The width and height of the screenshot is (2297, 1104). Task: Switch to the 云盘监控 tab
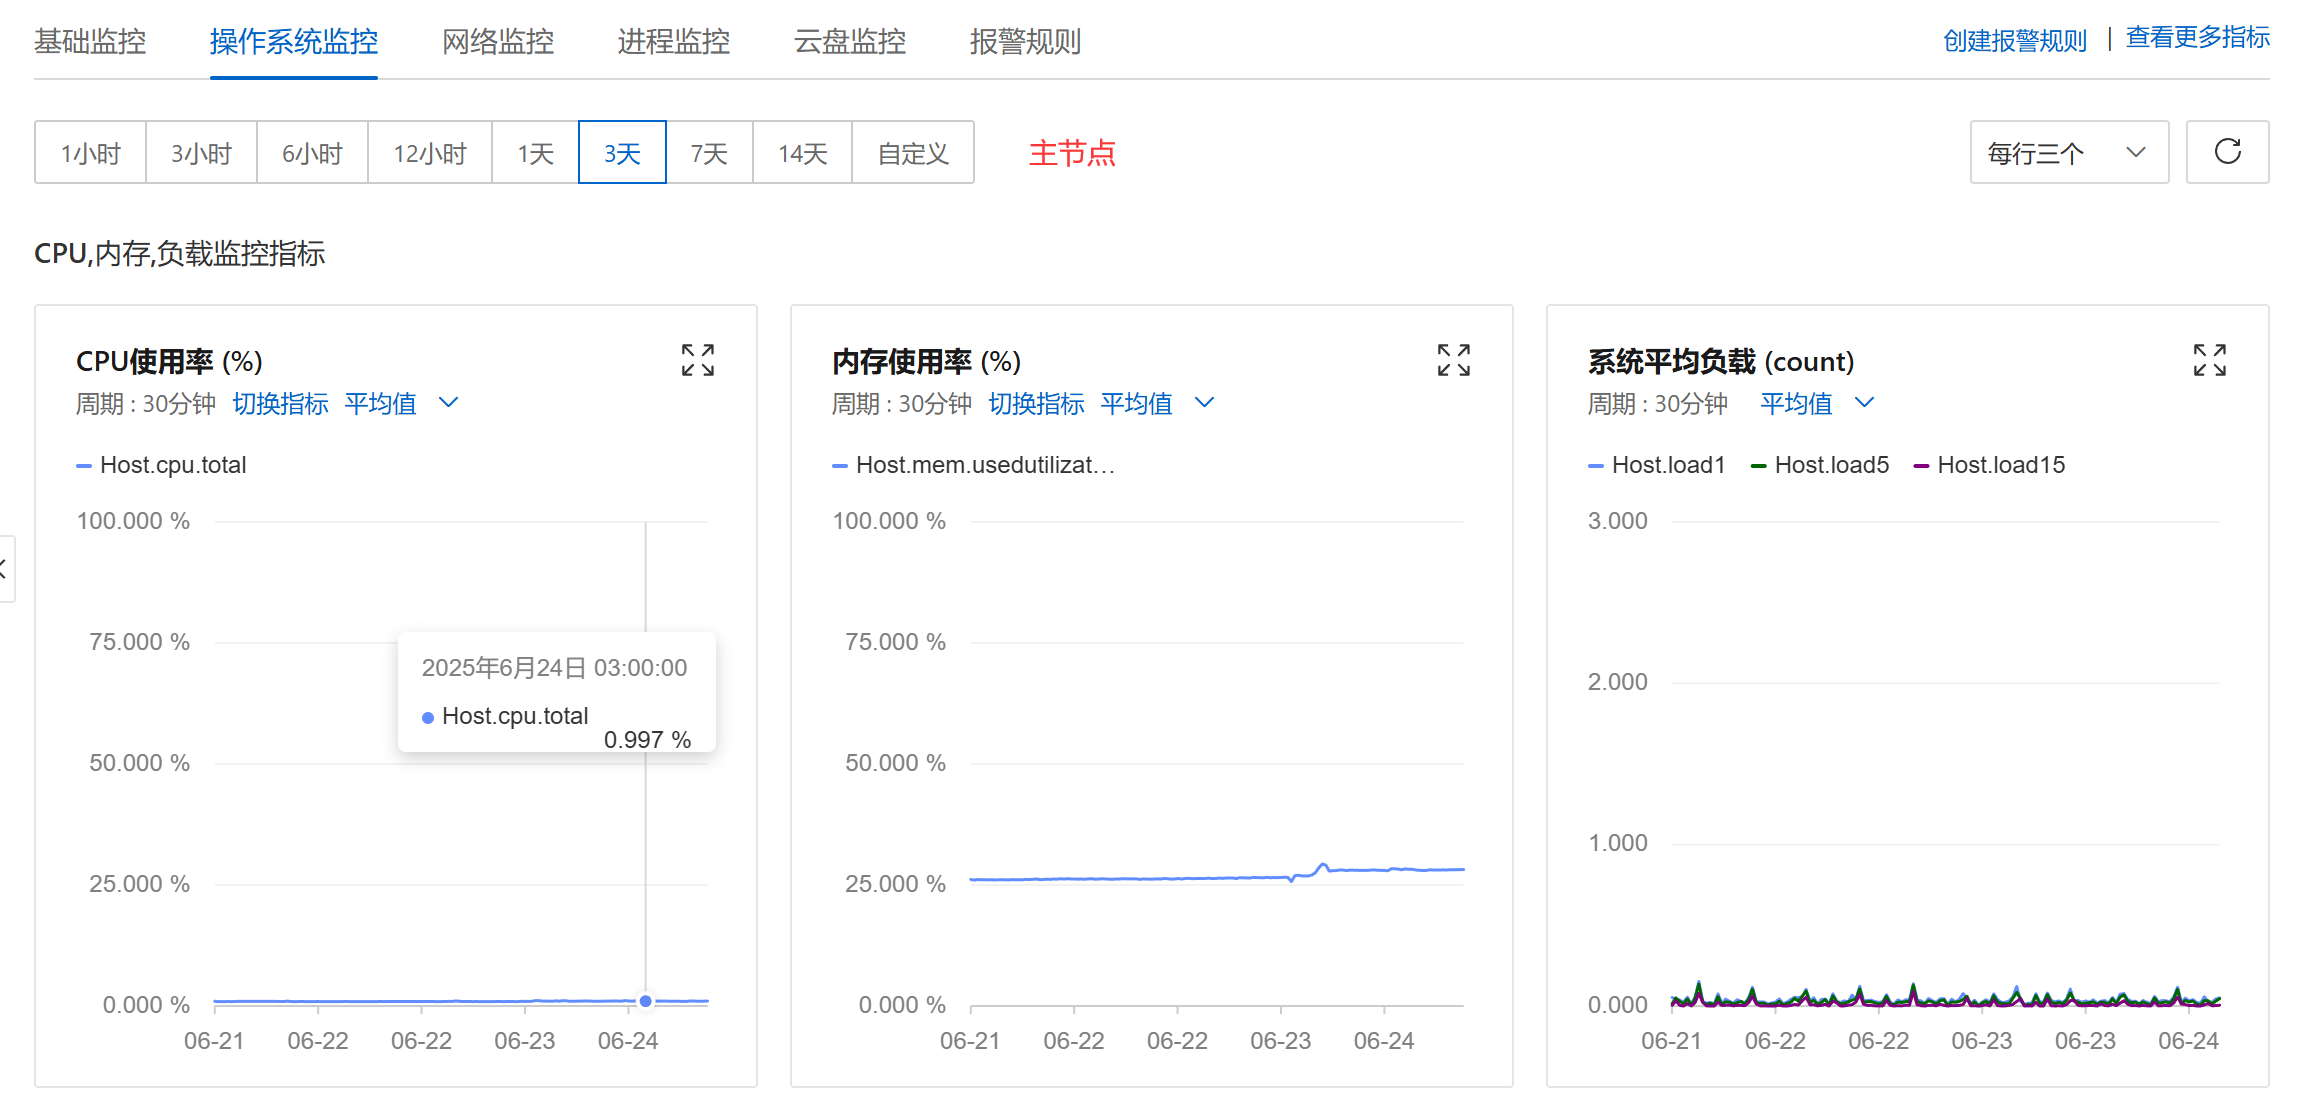850,41
